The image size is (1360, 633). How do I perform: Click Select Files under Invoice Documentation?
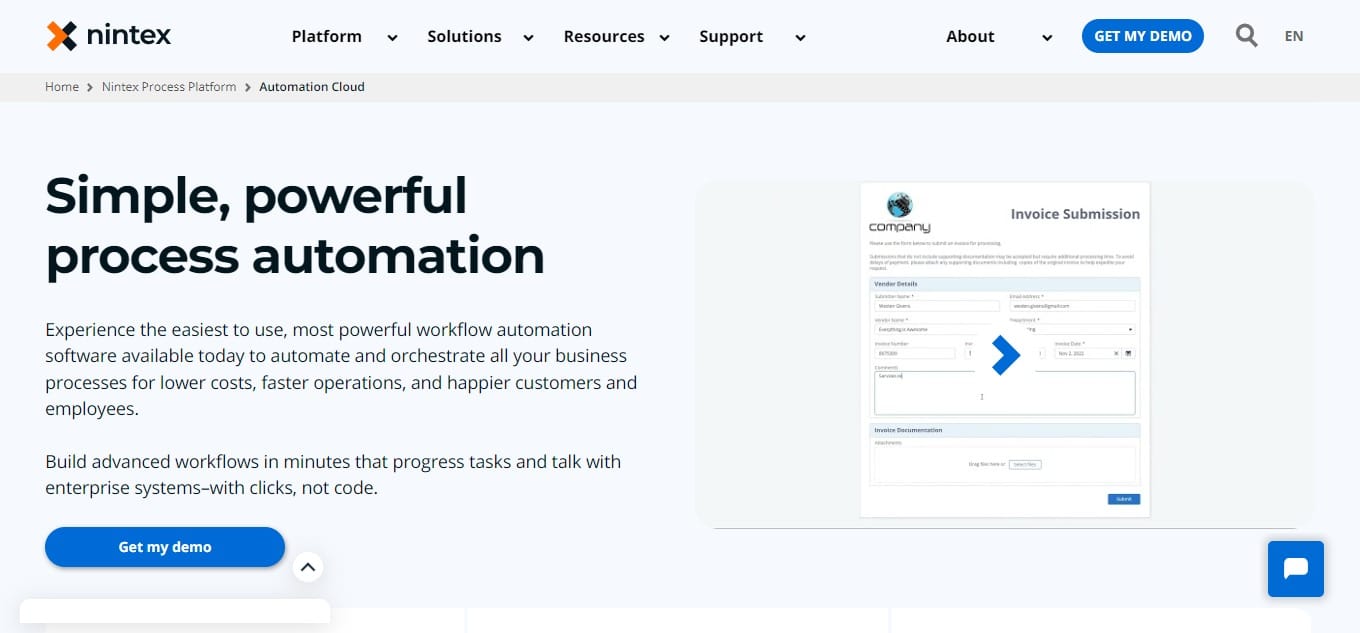(x=1024, y=464)
